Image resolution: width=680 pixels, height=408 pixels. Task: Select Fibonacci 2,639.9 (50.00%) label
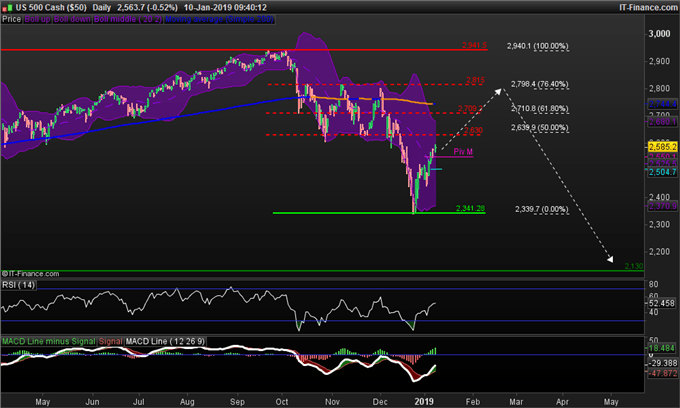540,127
